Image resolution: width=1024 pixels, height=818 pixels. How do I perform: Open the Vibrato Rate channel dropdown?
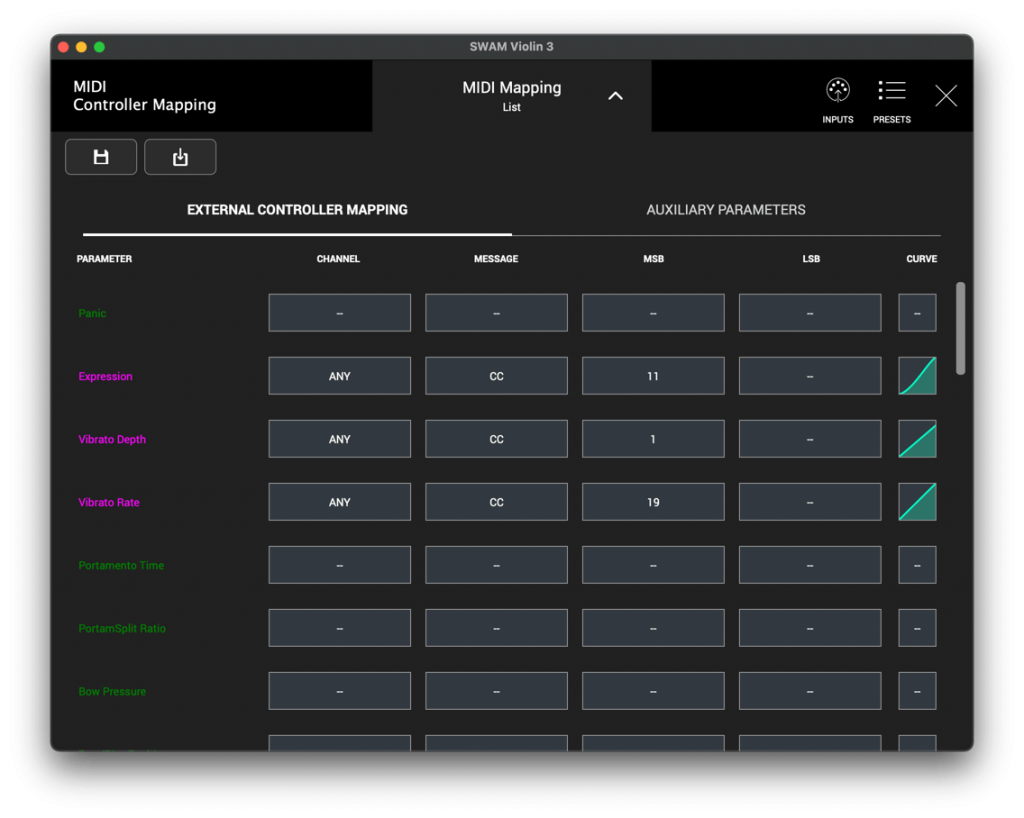(339, 502)
